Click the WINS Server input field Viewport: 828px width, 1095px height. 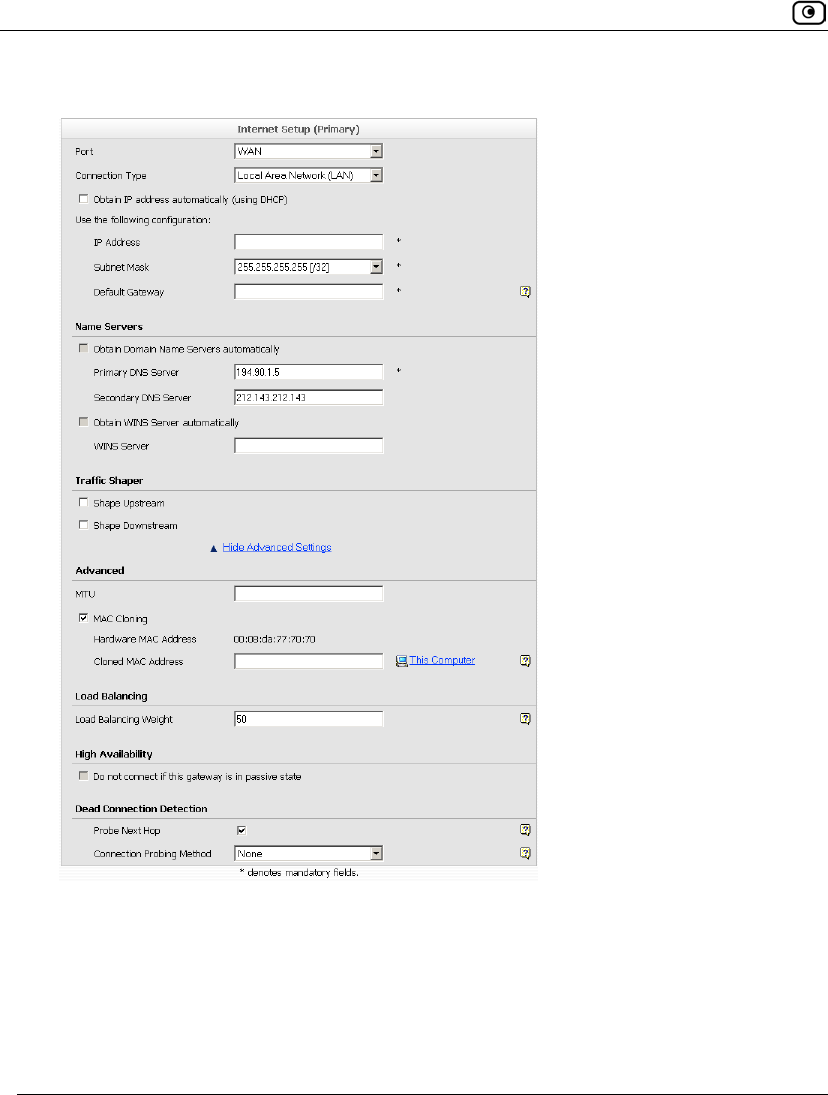pos(309,446)
